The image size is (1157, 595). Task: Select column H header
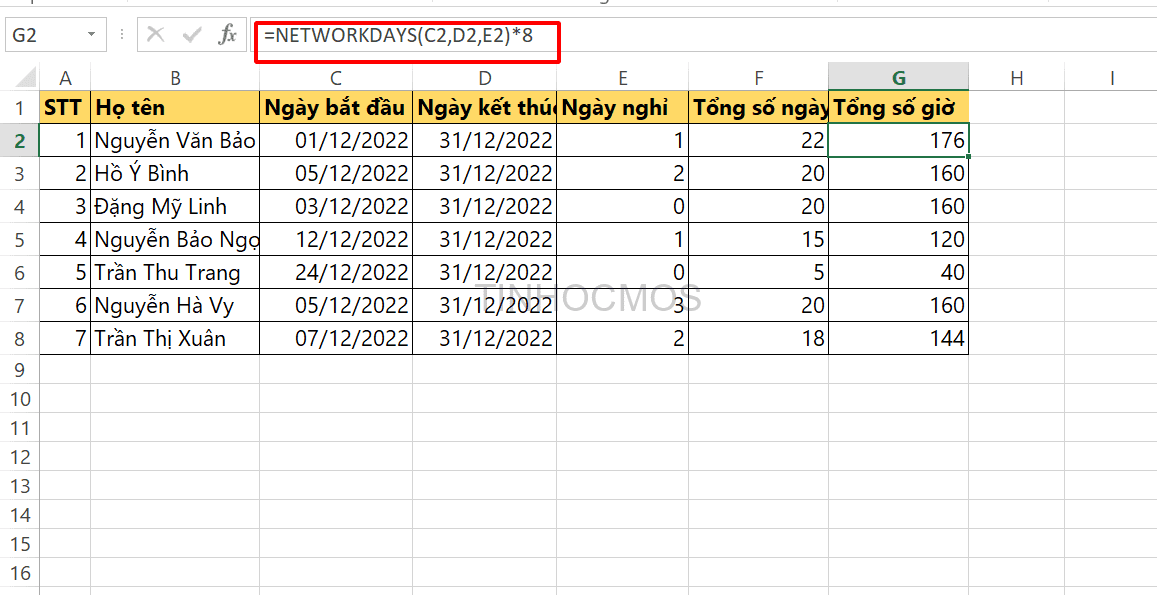pos(1017,77)
